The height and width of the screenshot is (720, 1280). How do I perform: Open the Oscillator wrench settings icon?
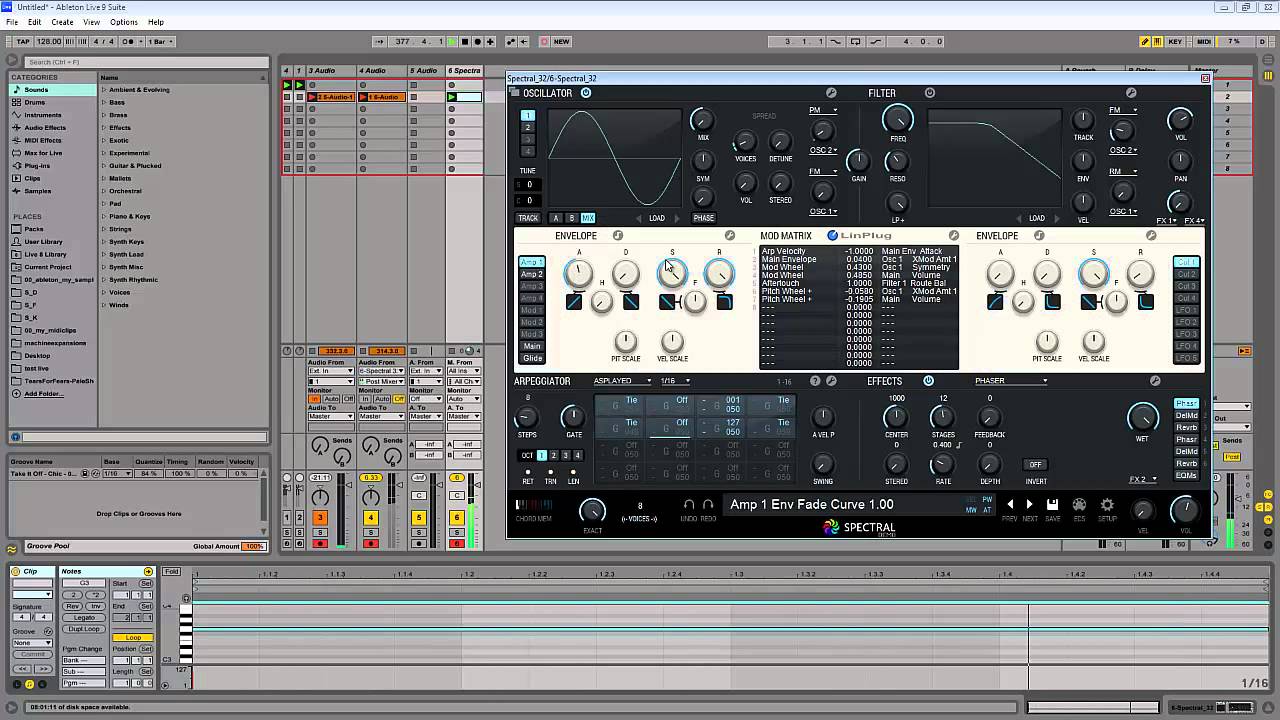pos(831,93)
